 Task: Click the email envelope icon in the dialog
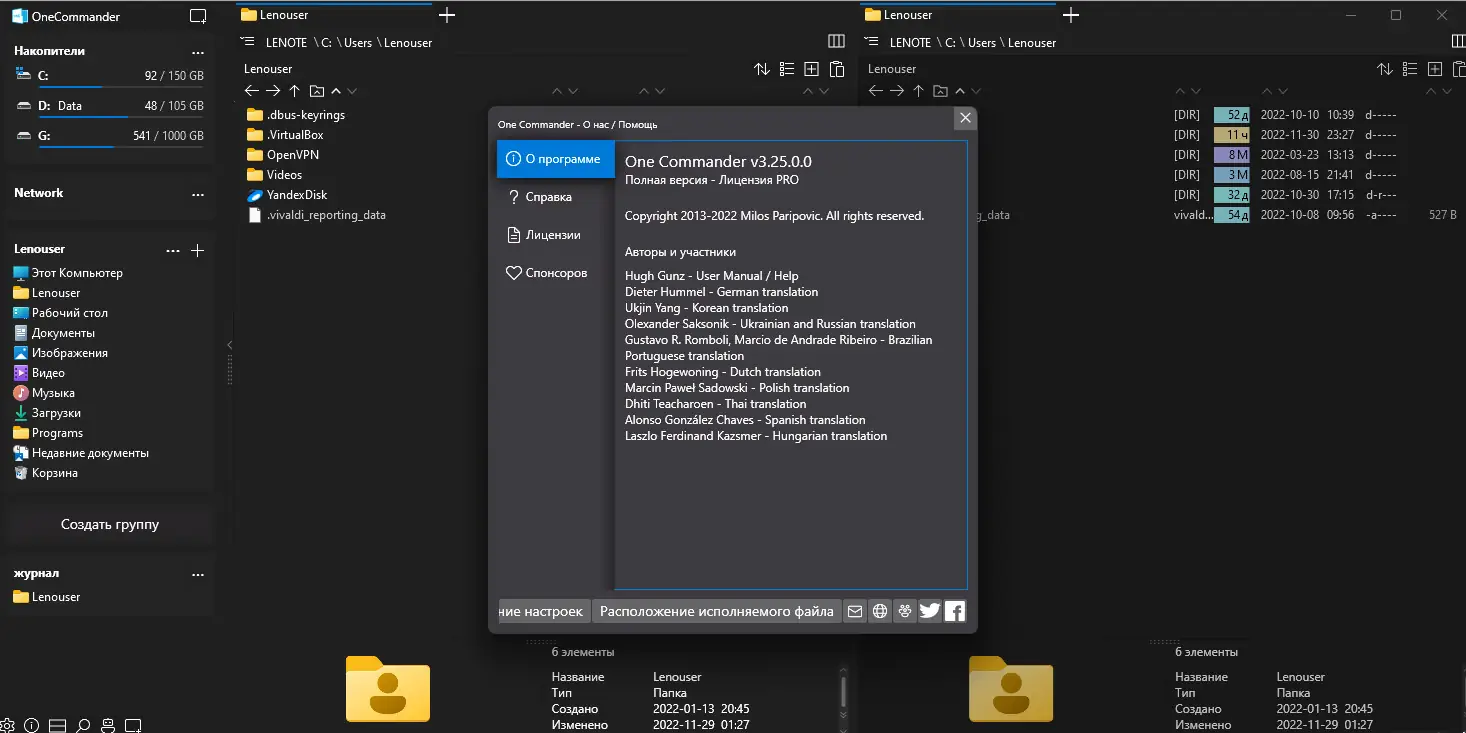point(854,611)
